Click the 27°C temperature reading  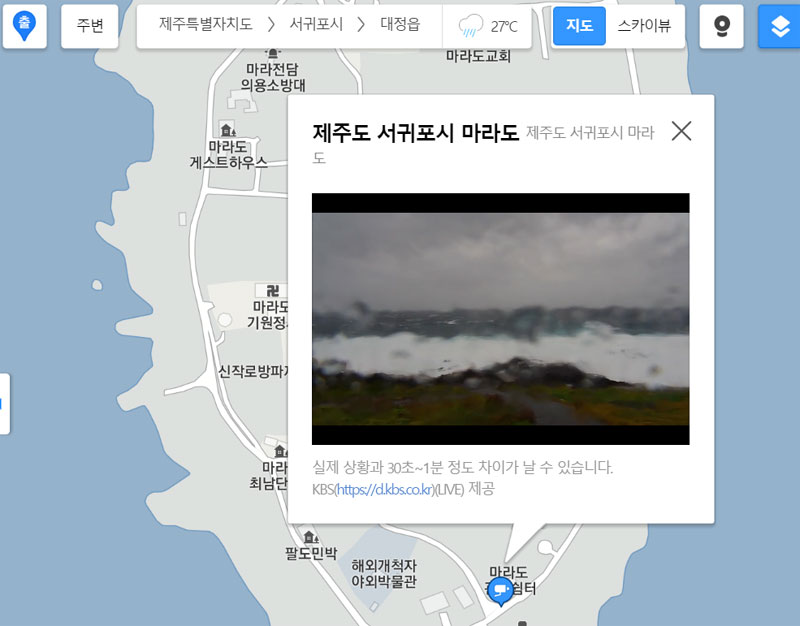click(504, 27)
